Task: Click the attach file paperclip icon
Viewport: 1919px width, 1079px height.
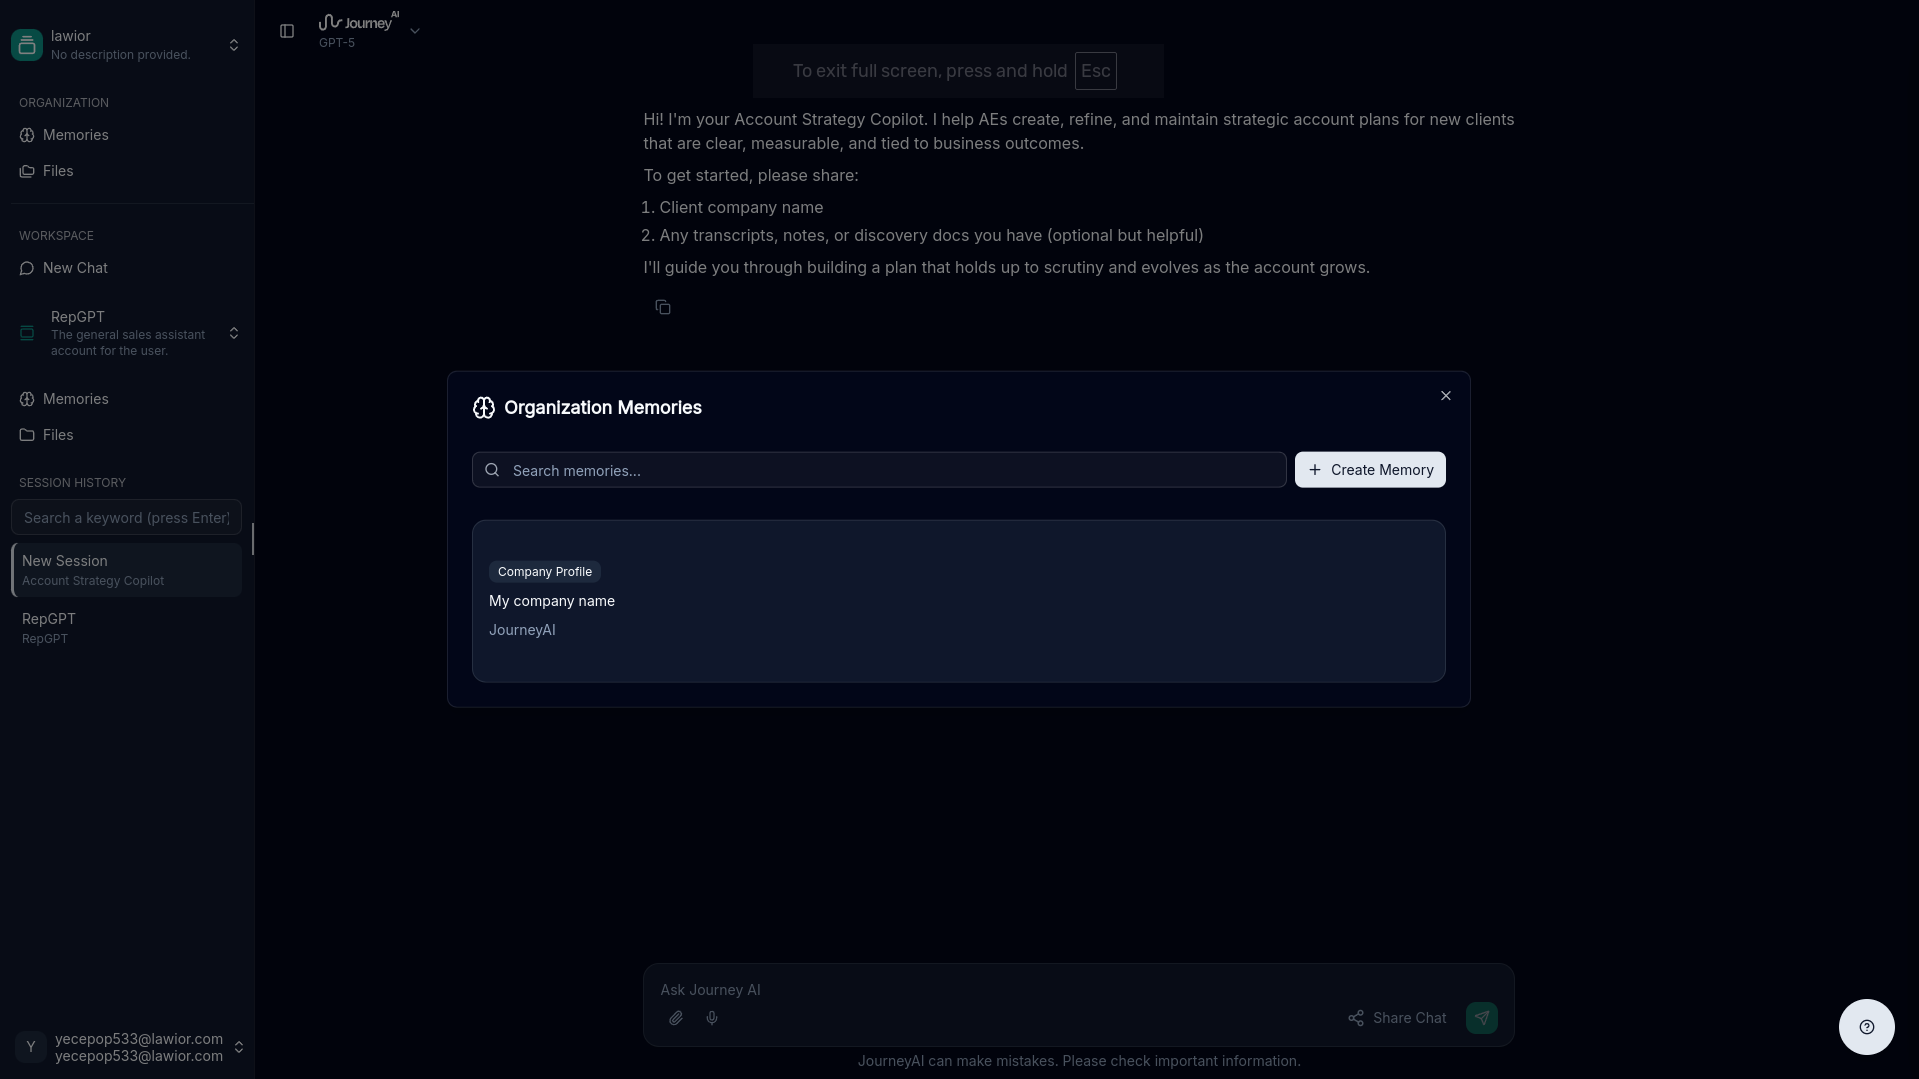Action: 676,1018
